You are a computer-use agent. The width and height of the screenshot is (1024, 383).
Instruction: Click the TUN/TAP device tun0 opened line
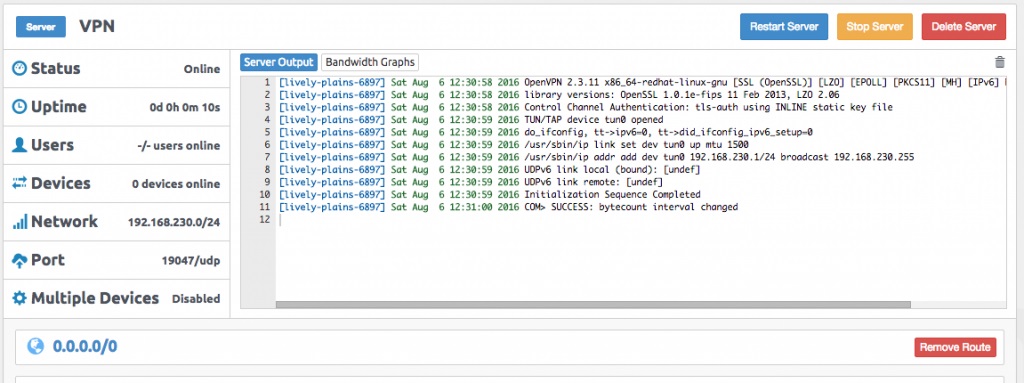tap(471, 120)
